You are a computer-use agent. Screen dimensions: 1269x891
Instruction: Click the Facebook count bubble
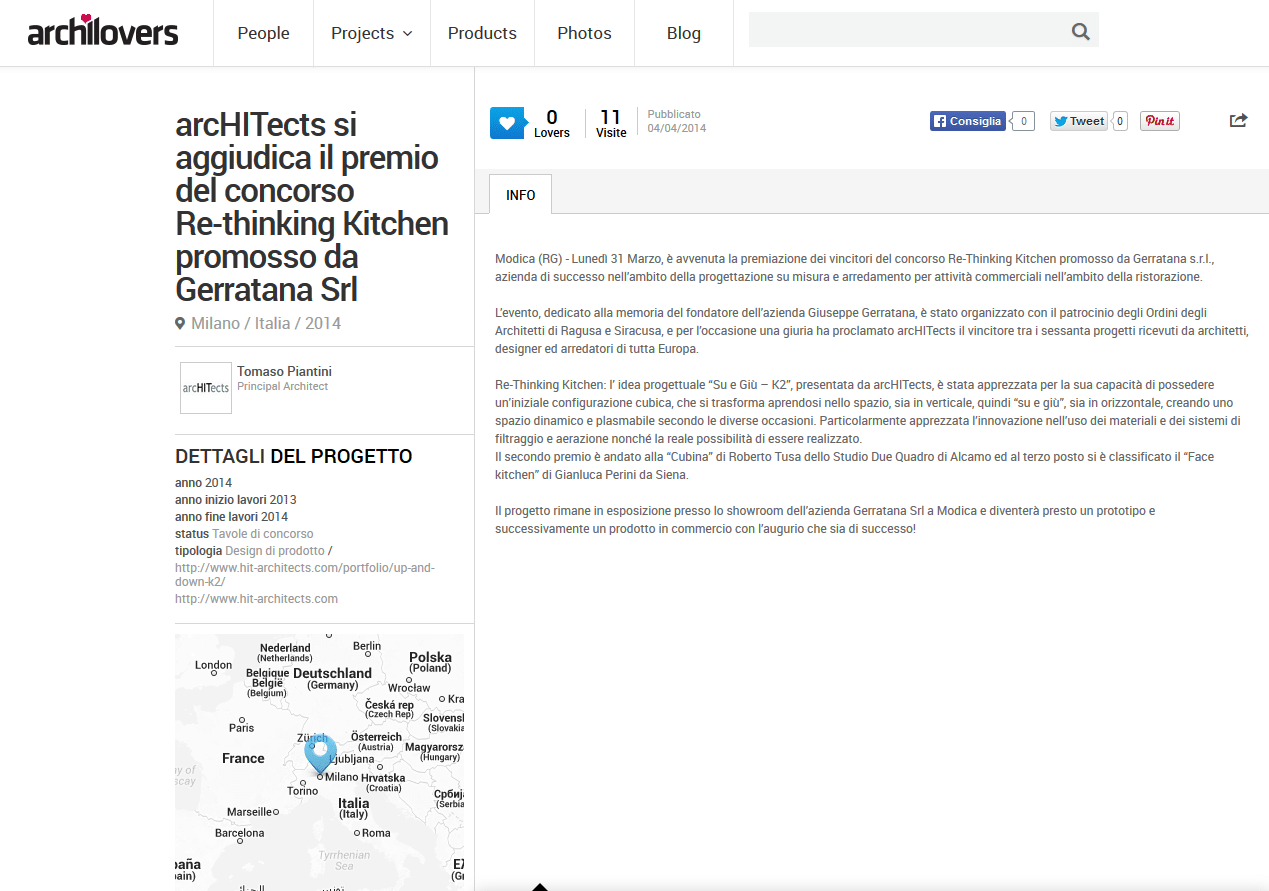pyautogui.click(x=1022, y=121)
